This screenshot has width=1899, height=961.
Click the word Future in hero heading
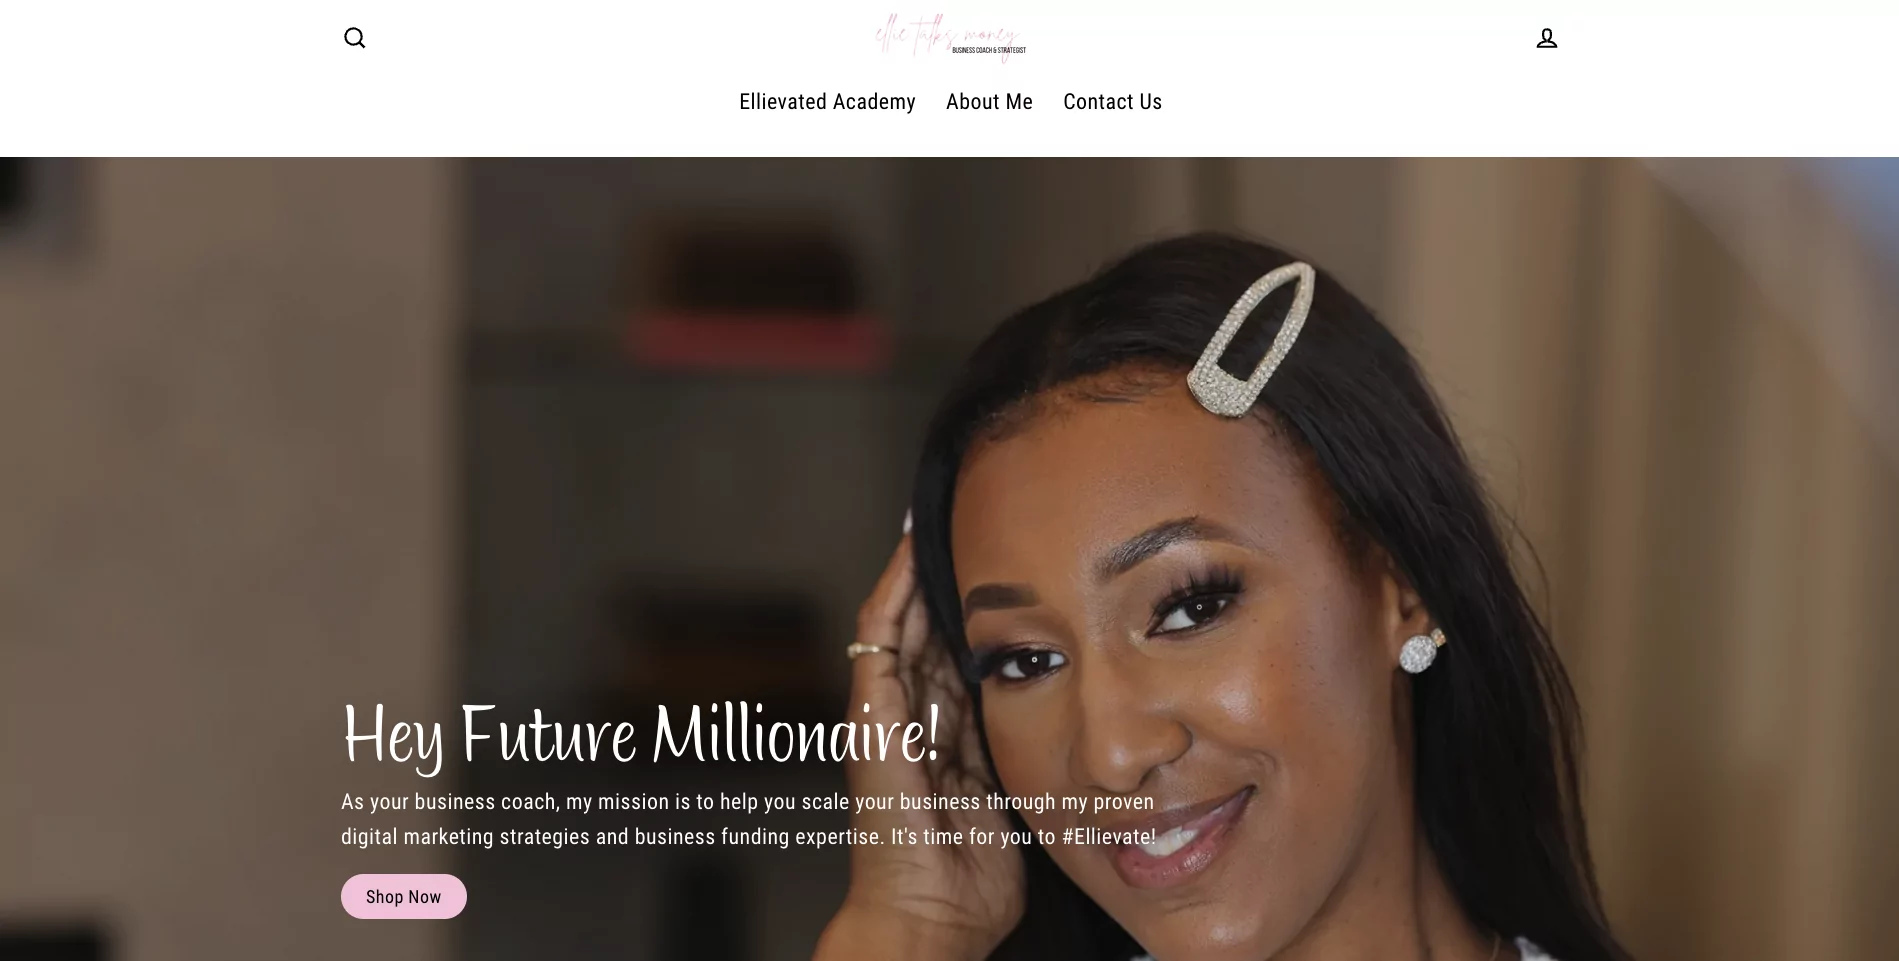click(548, 735)
